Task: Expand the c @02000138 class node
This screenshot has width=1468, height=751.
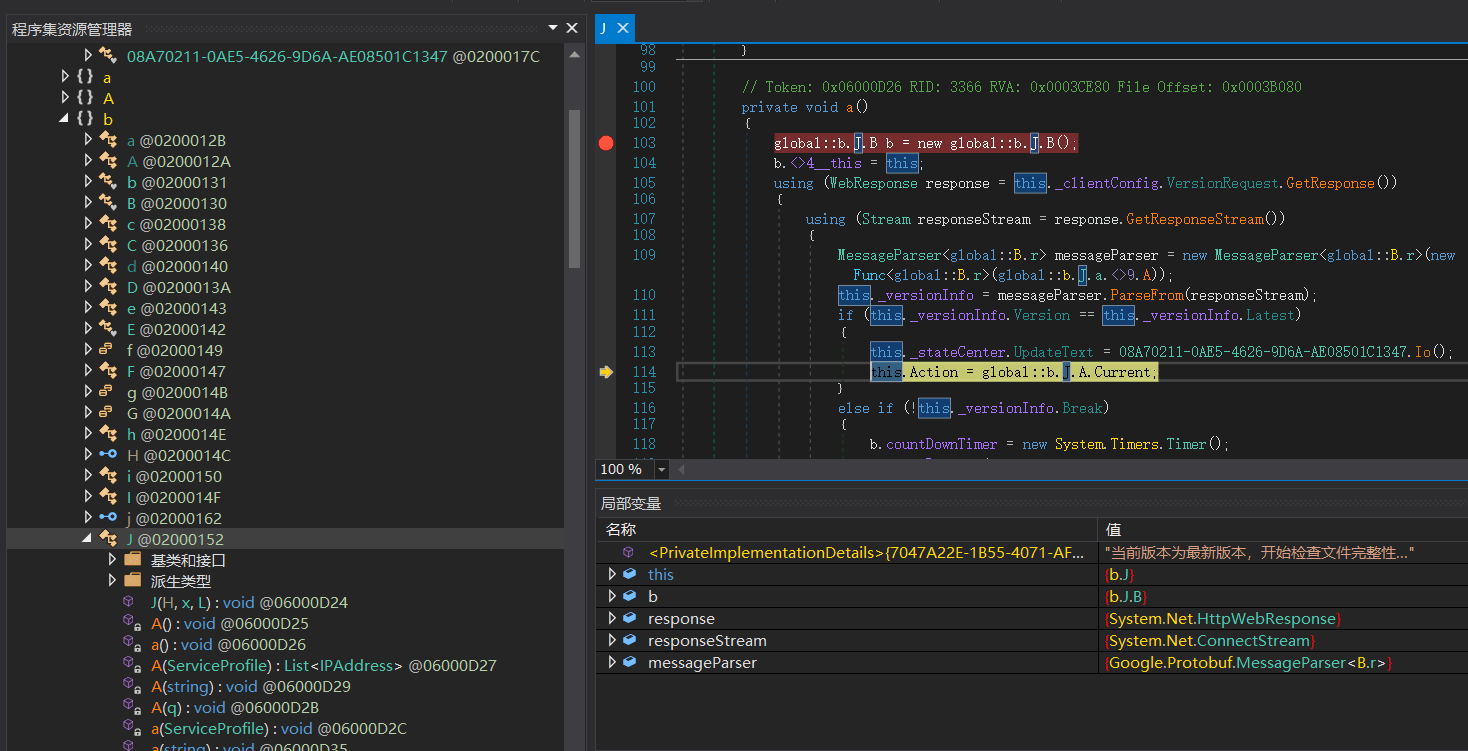Action: pyautogui.click(x=88, y=224)
